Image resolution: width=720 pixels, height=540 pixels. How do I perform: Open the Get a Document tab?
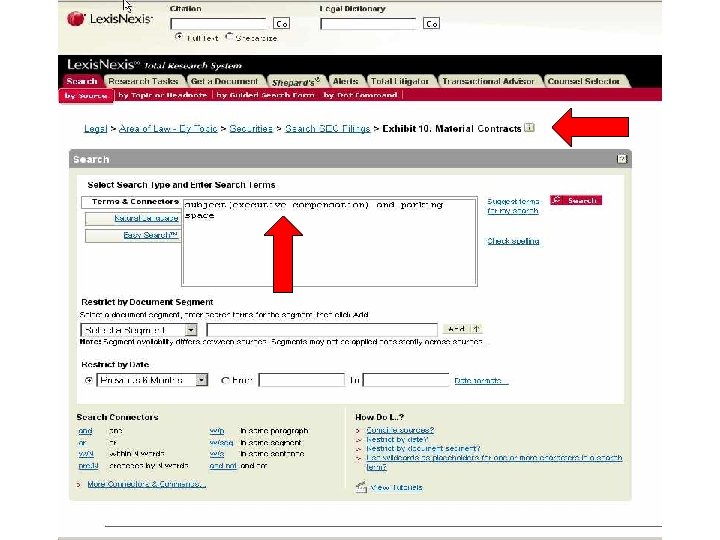tap(224, 81)
